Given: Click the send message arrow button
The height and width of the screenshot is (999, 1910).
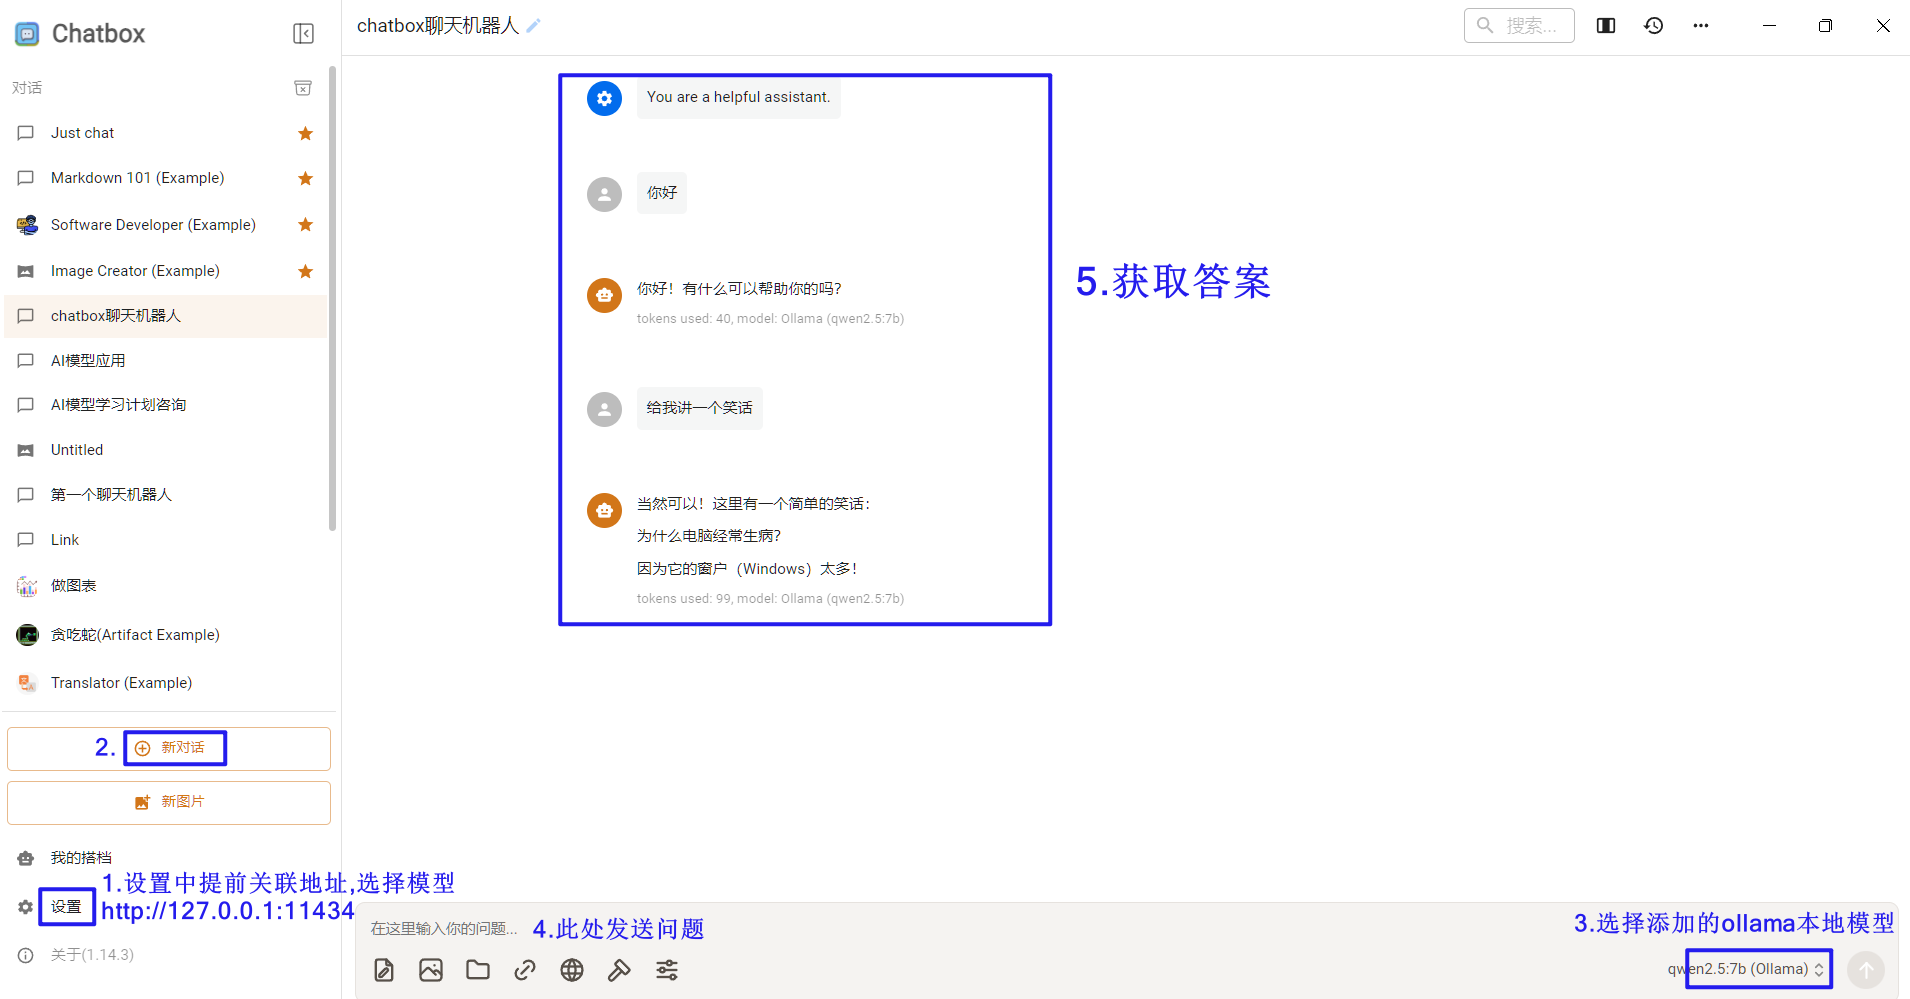Looking at the screenshot, I should pos(1866,970).
